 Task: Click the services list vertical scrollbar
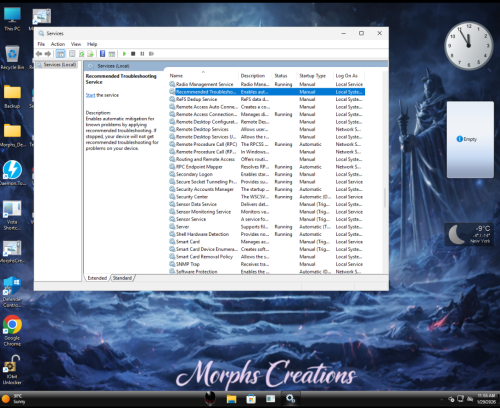tap(385, 198)
